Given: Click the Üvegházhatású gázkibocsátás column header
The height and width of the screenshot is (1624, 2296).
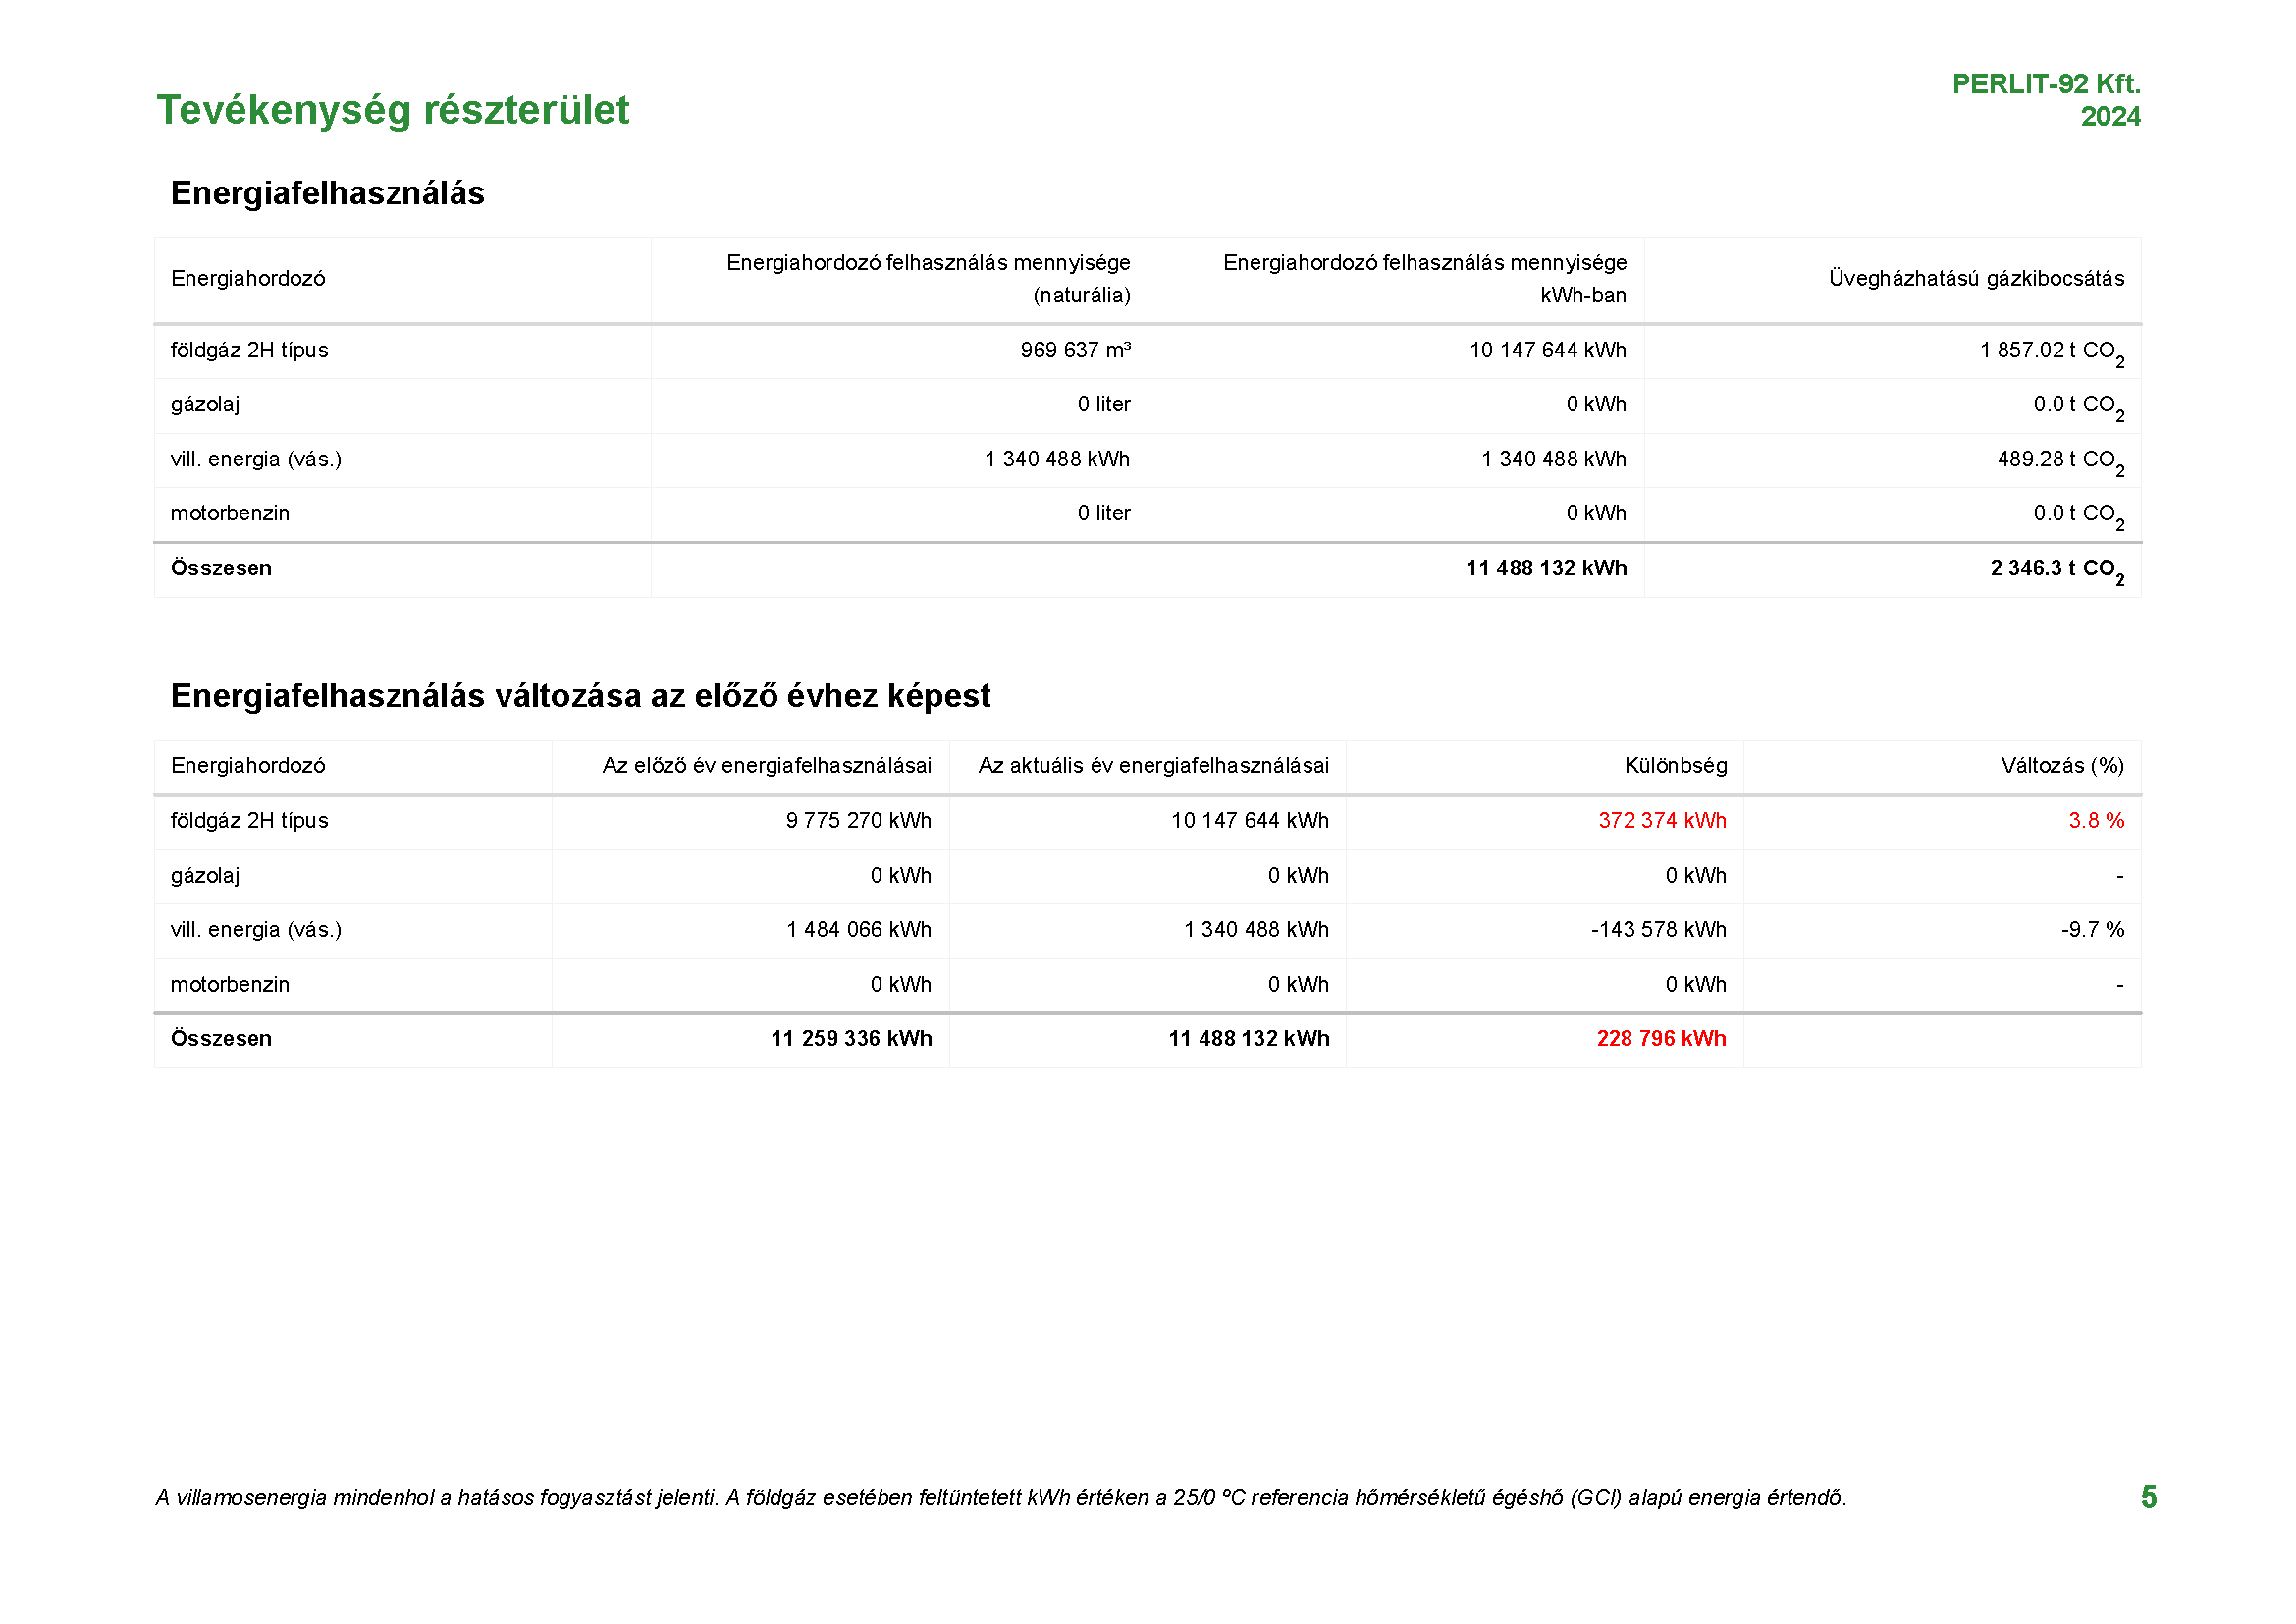Looking at the screenshot, I should [x=1976, y=279].
